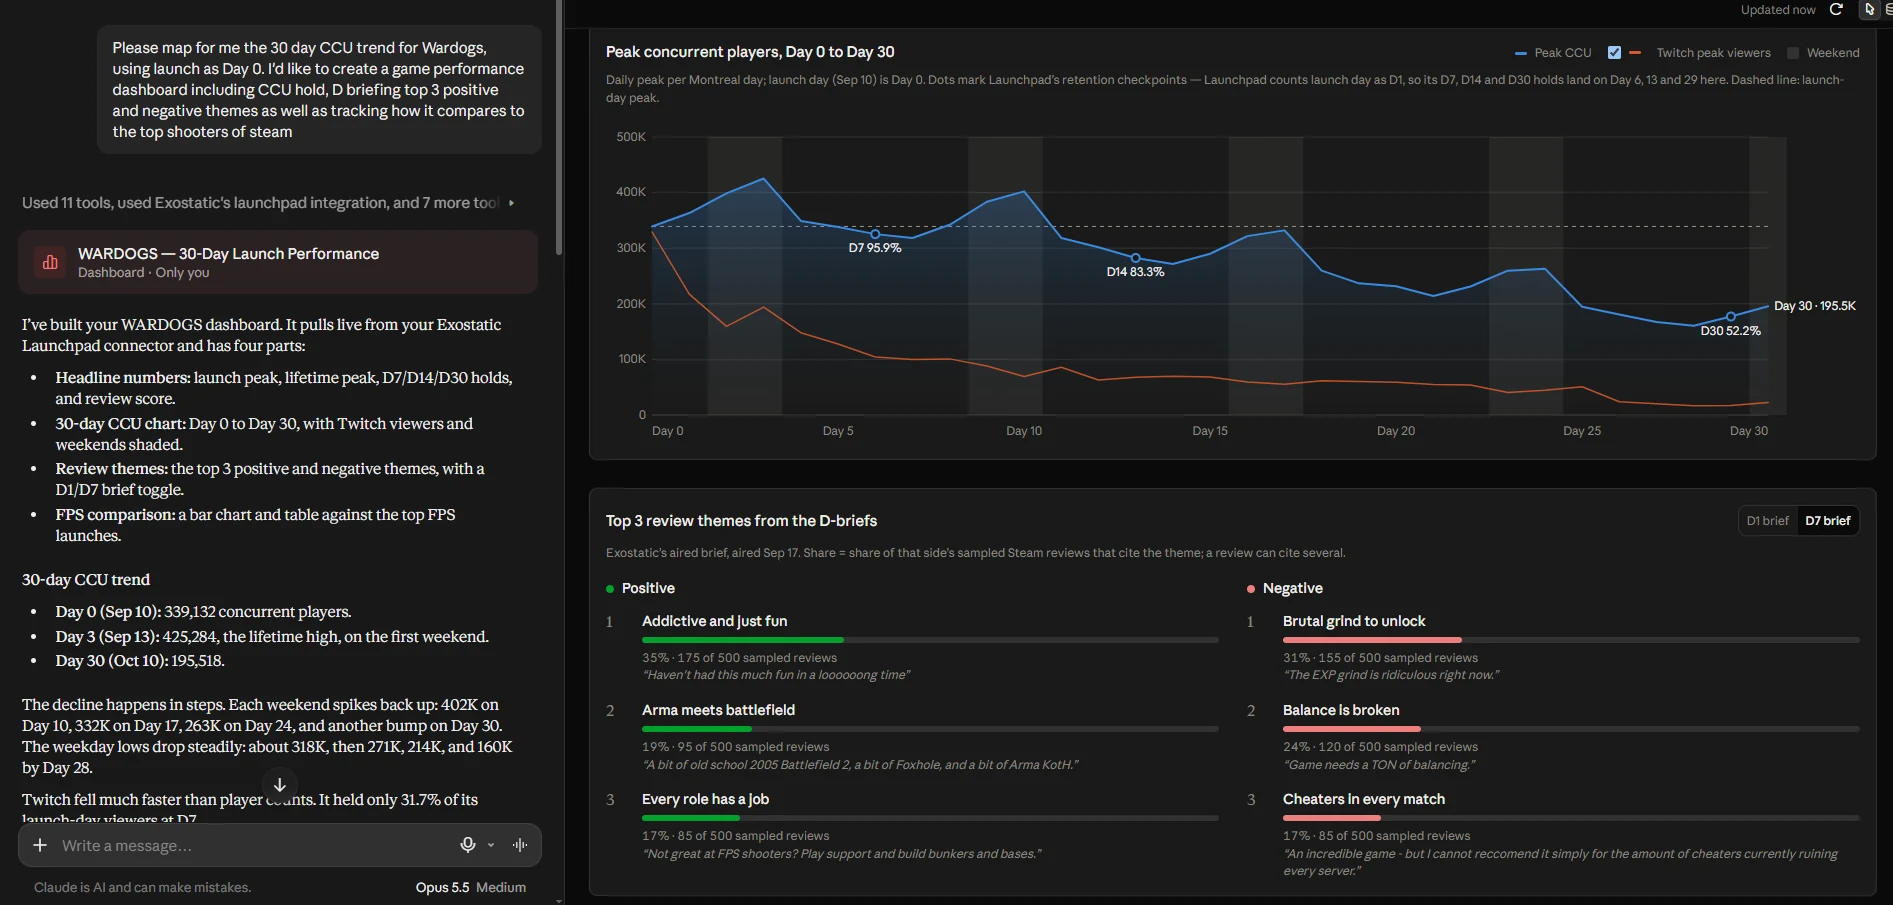Click the Claude is AI disclaimer text
Screen dimensions: 1893x905
(142, 887)
